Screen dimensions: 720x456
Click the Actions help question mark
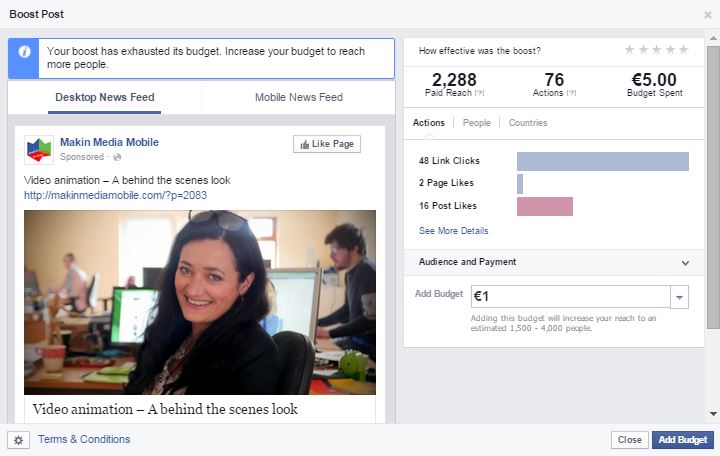pos(571,93)
